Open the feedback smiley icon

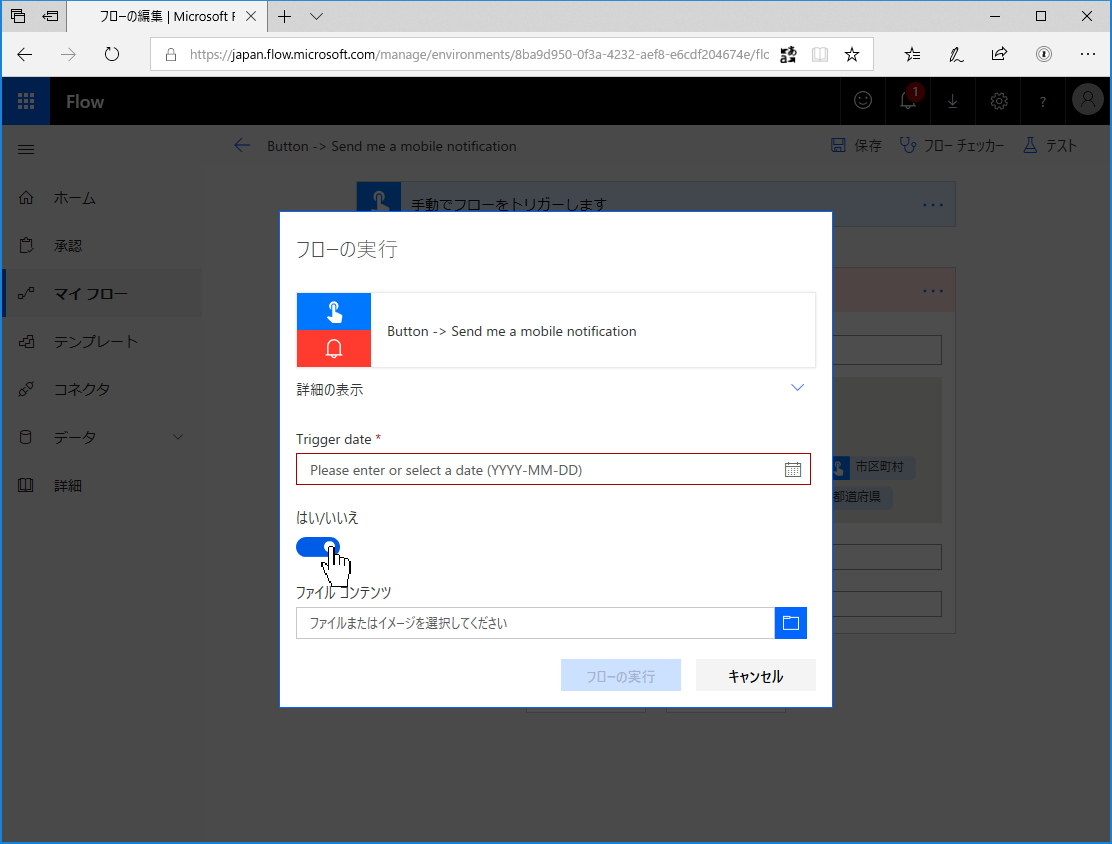point(862,101)
